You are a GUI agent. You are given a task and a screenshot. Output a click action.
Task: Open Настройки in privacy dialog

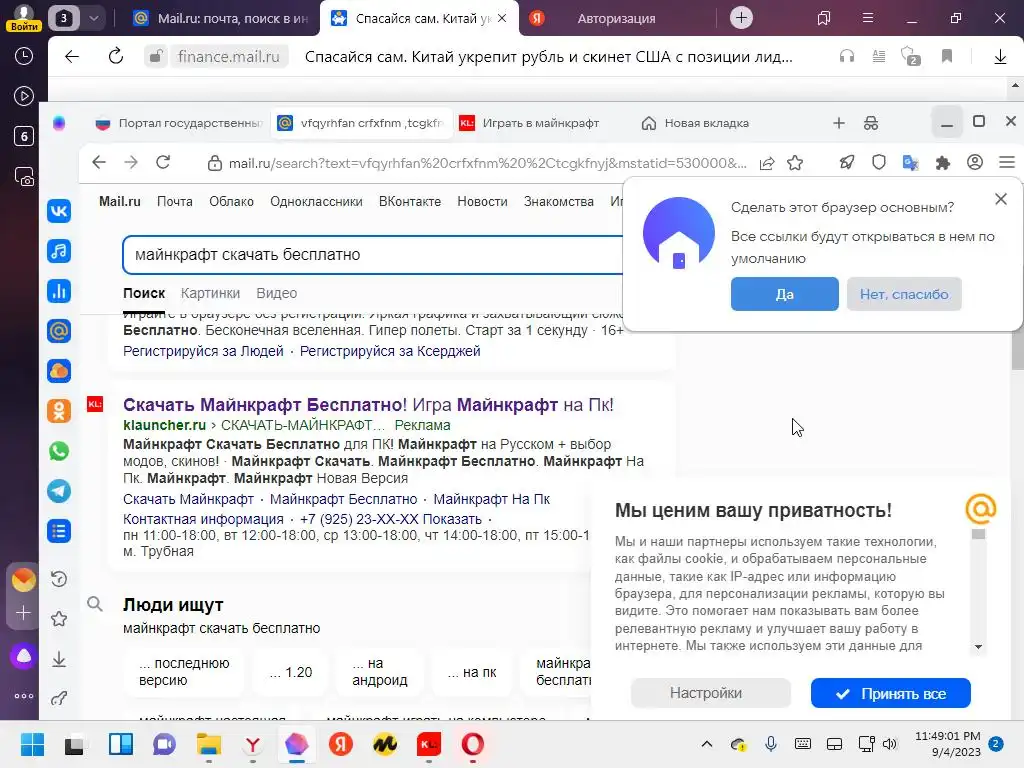(x=711, y=693)
